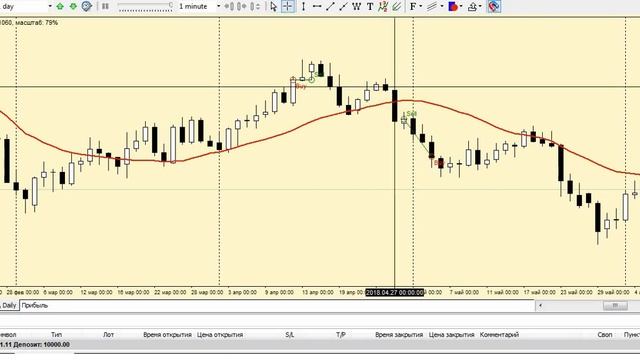Select the horizontal line tool
Viewport: 640px width, 360px height.
click(317, 7)
